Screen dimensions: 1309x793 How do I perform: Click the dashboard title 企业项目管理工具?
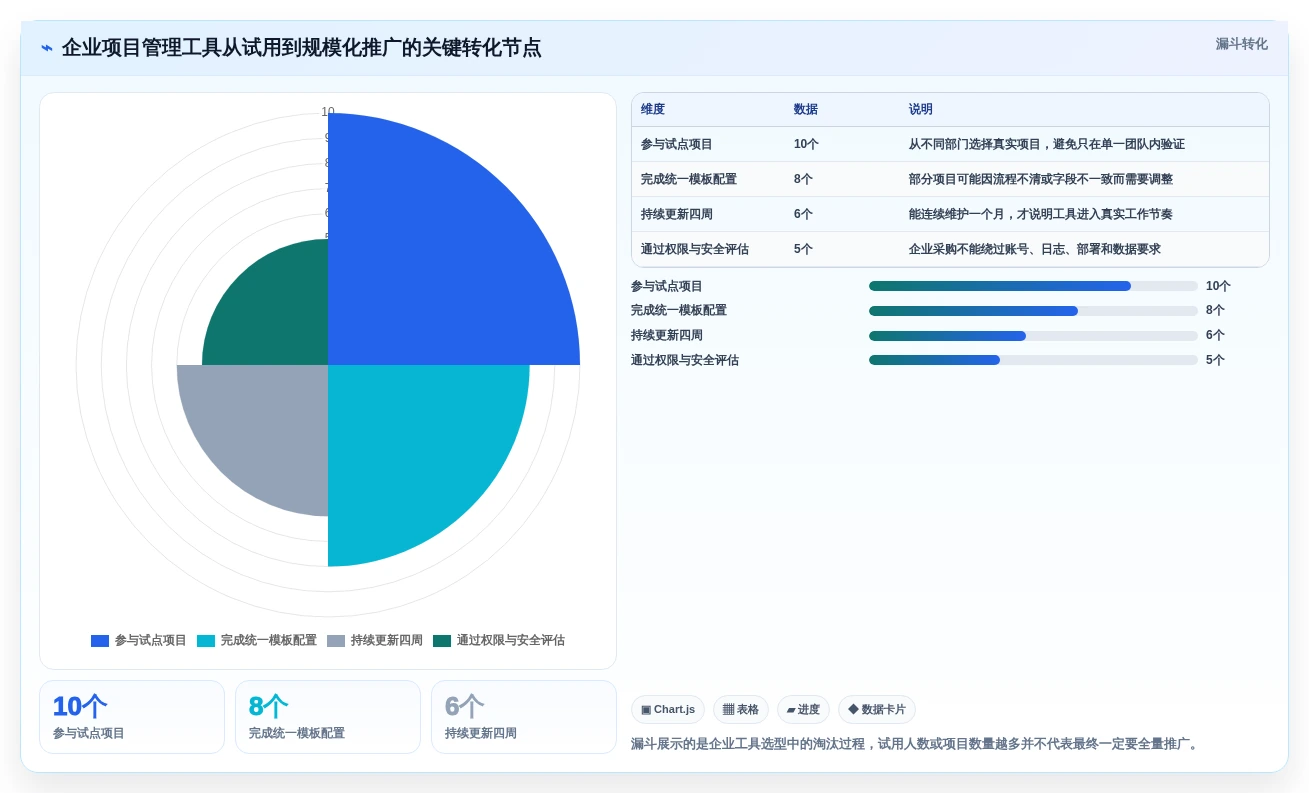[301, 48]
